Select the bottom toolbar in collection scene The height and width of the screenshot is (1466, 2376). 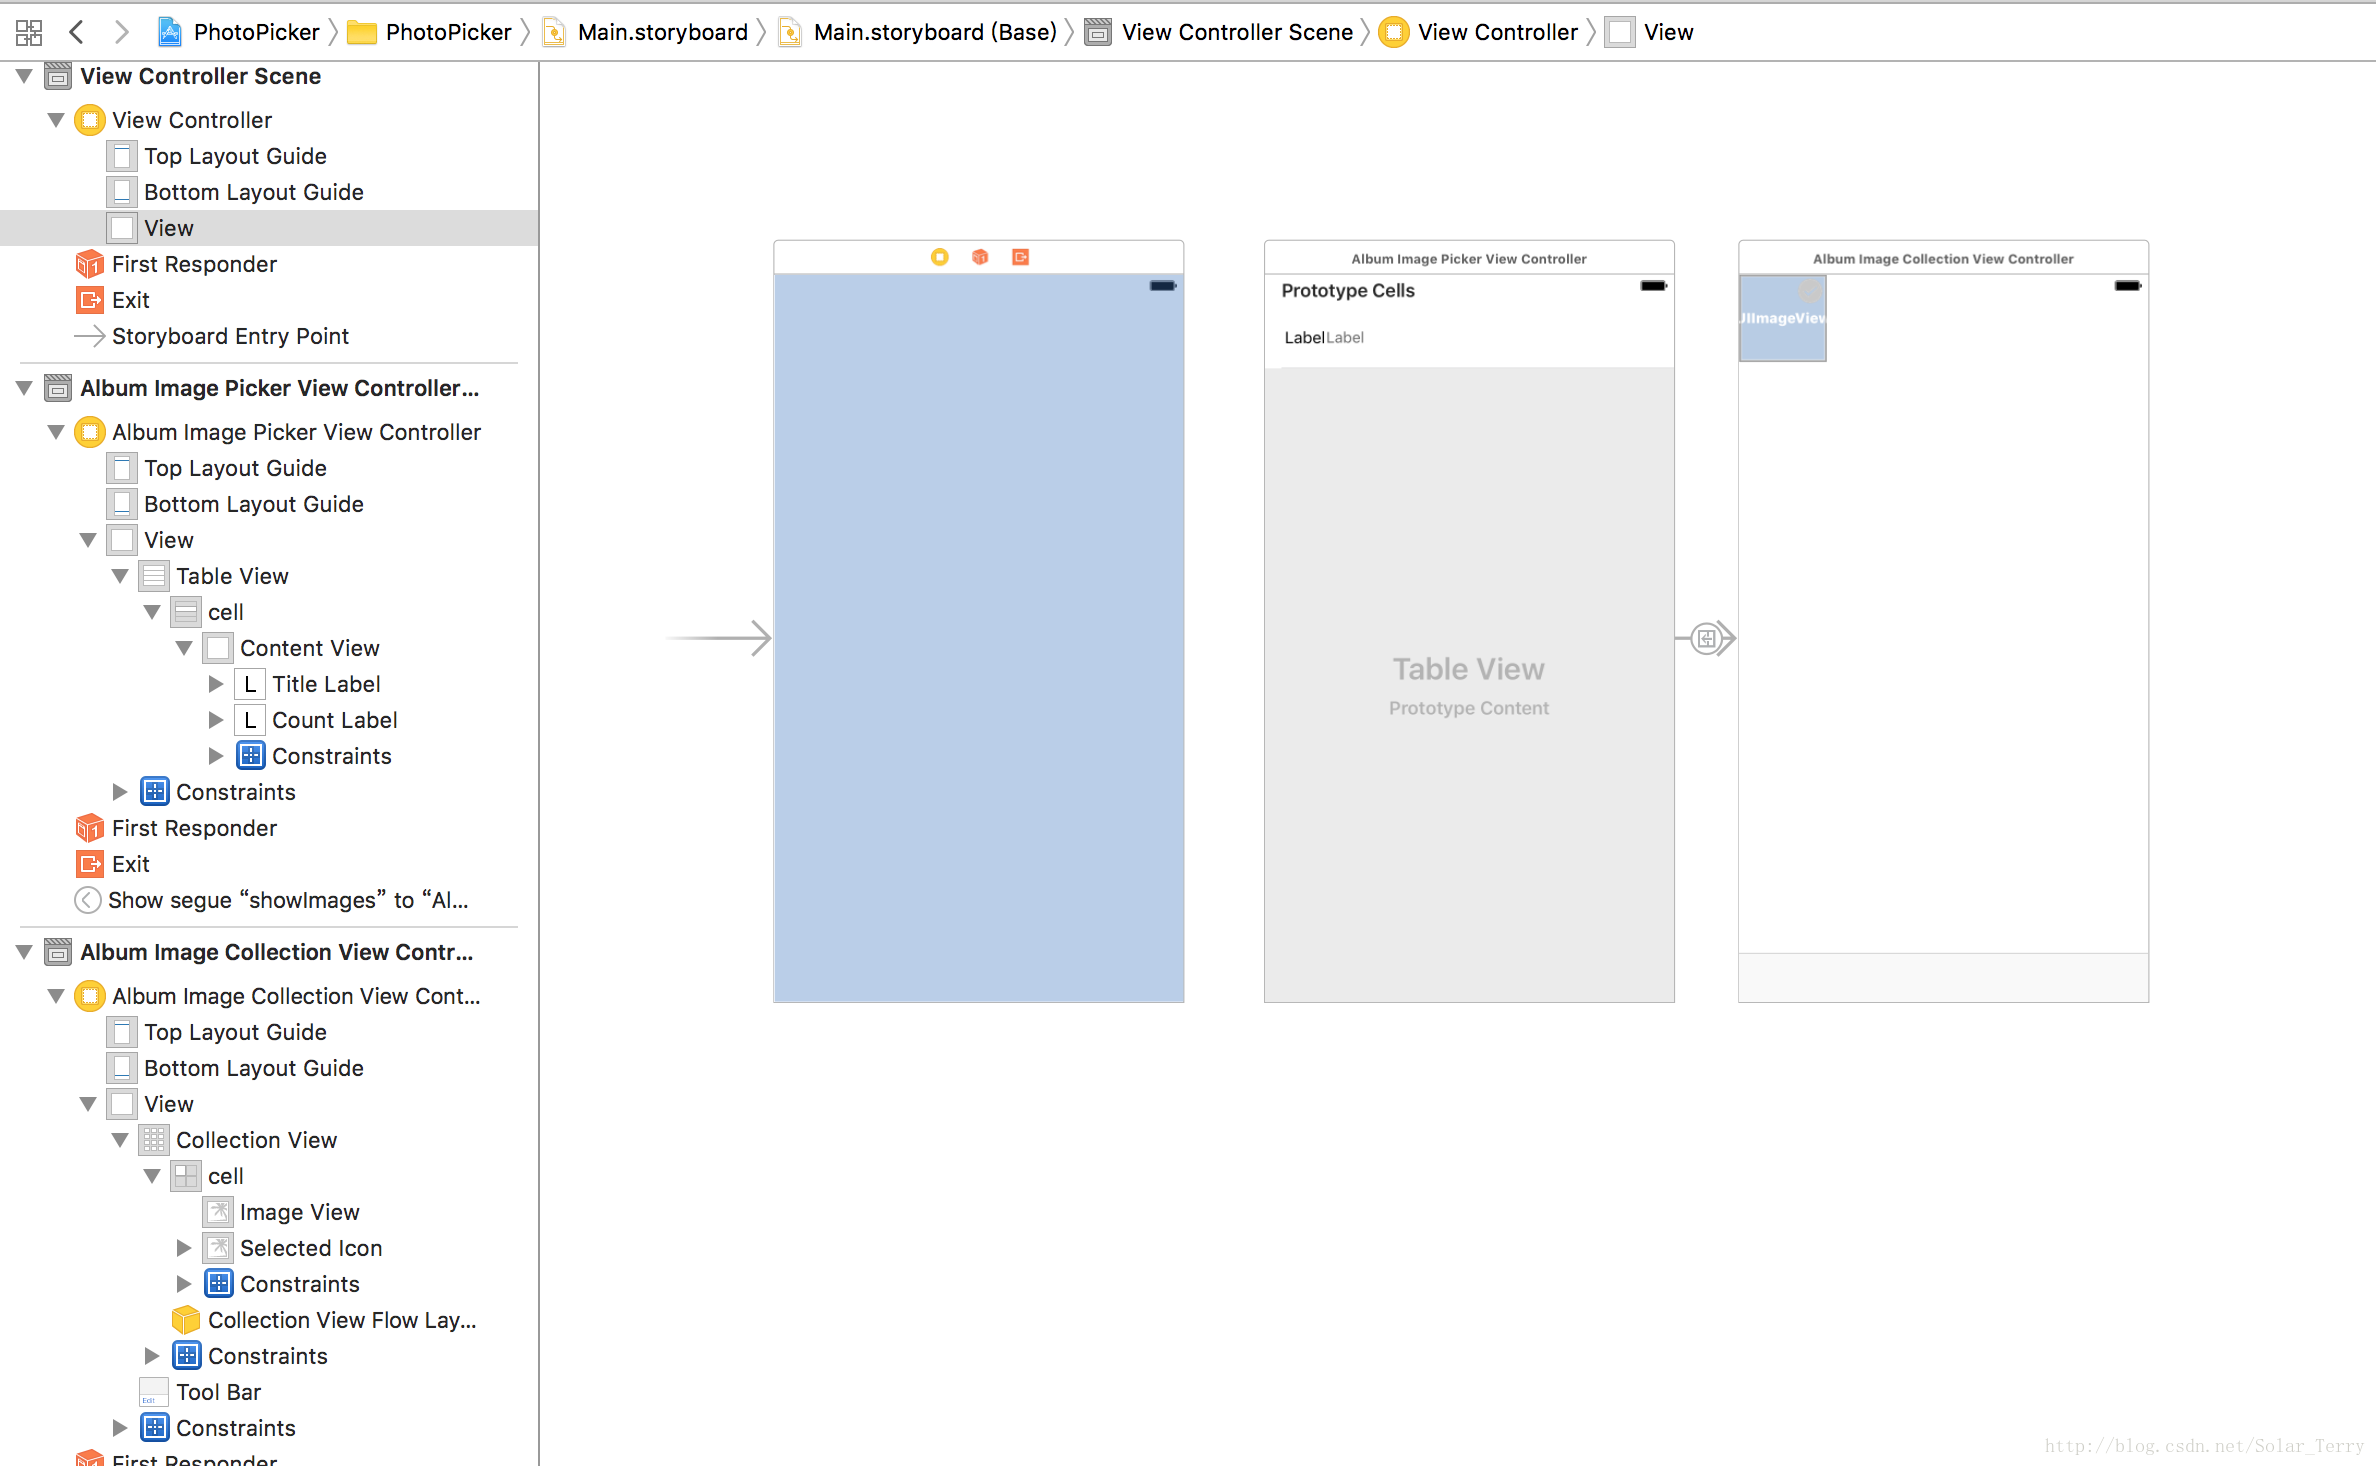click(1943, 977)
